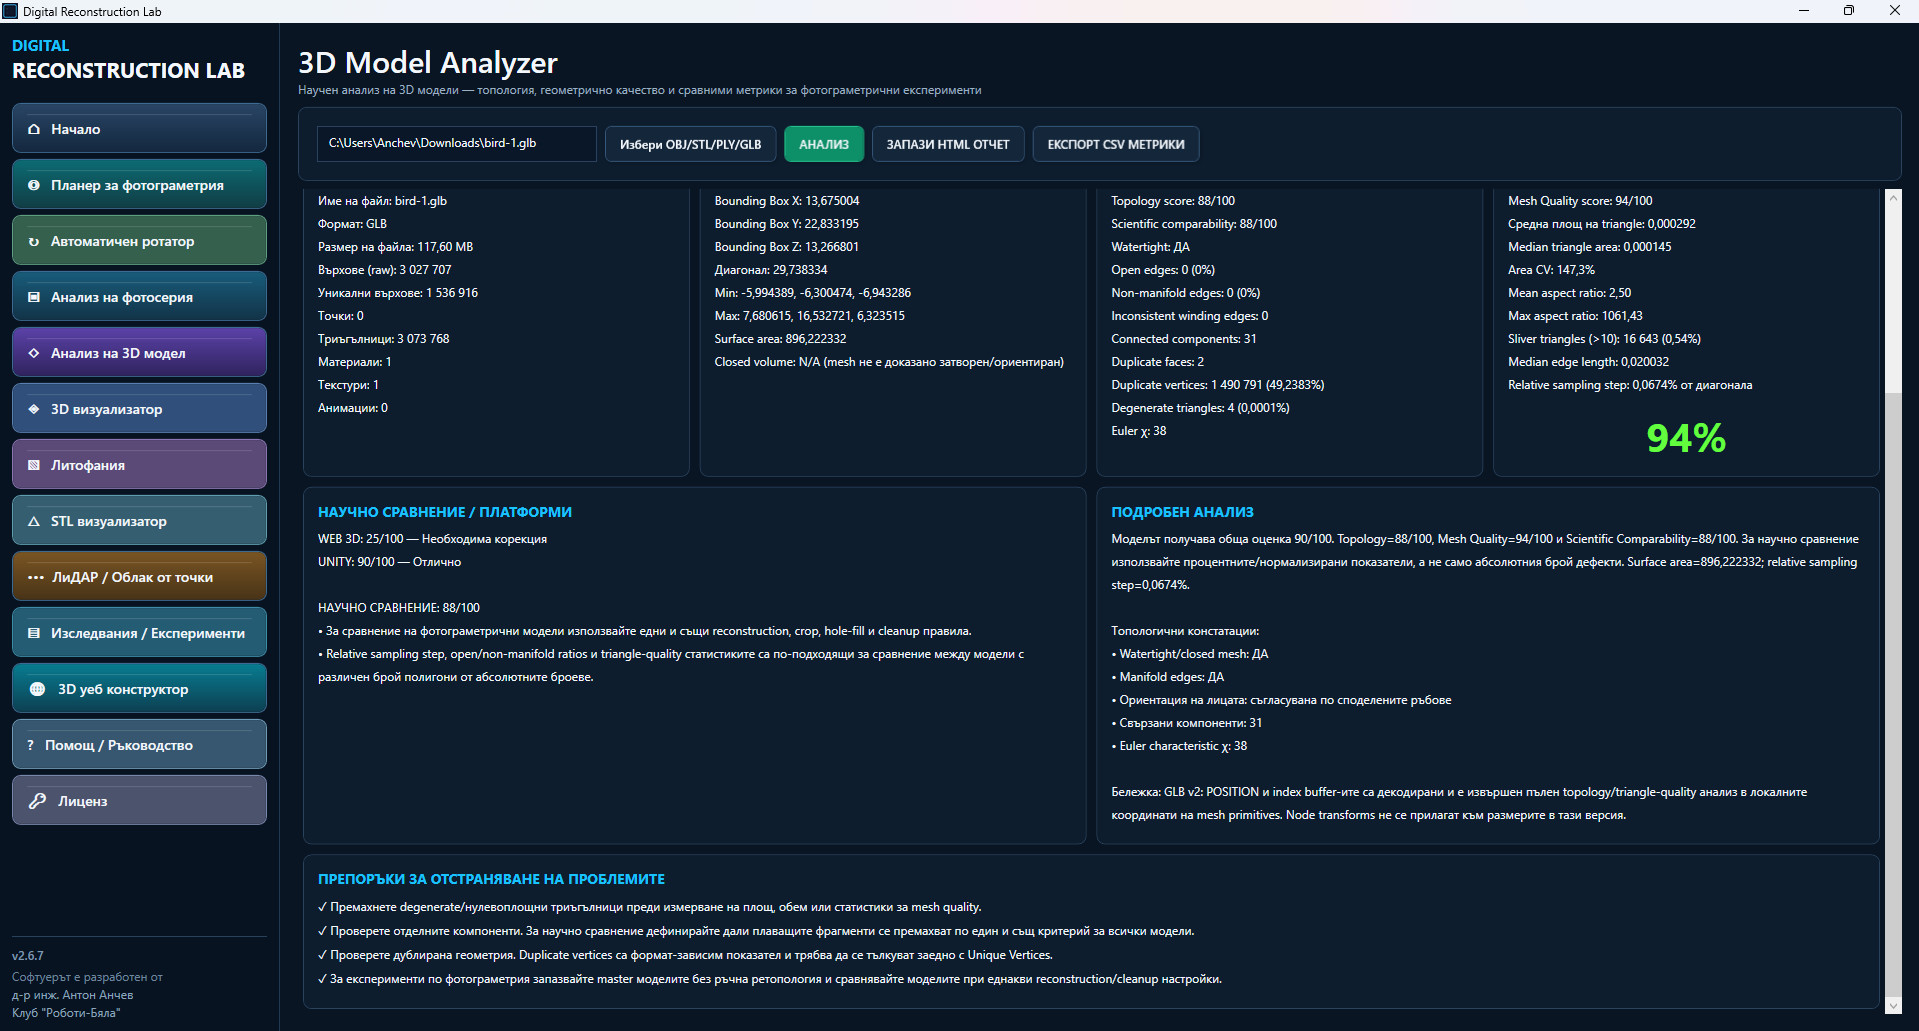Click 'WEB 3D: 25/100' line
The height and width of the screenshot is (1031, 1919).
click(432, 539)
